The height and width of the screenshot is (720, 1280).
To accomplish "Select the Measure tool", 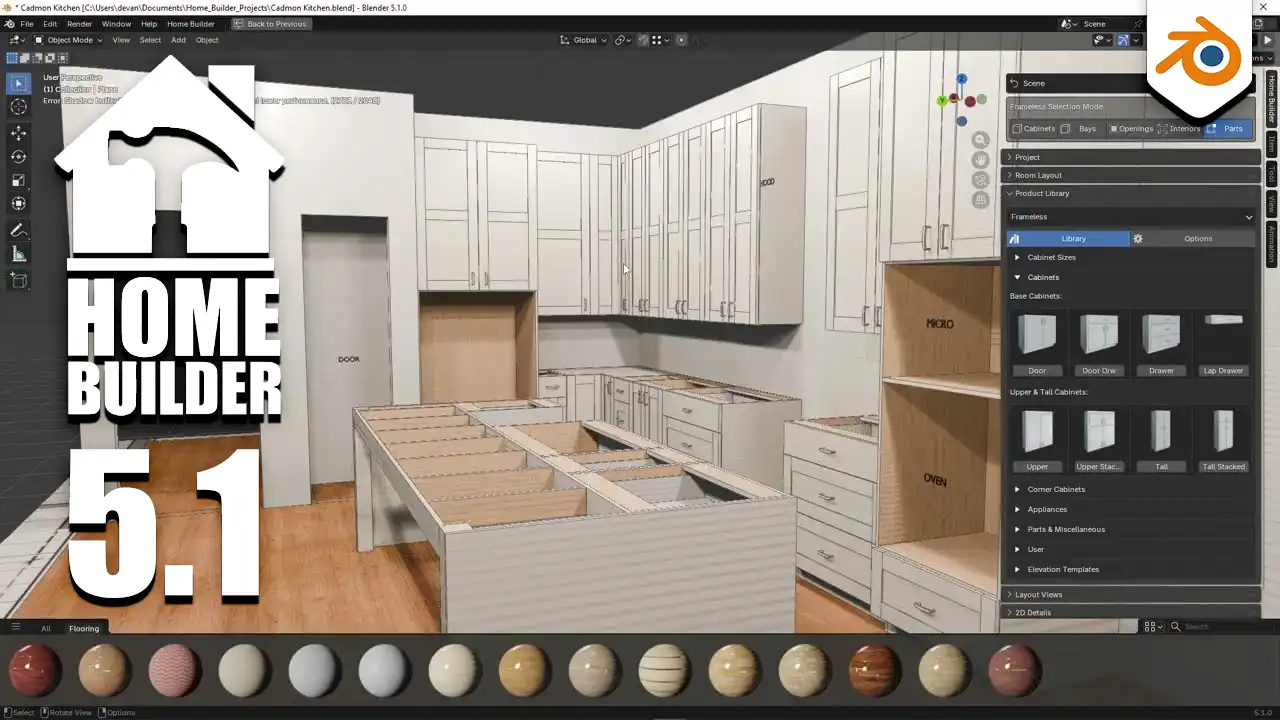I will [x=18, y=254].
